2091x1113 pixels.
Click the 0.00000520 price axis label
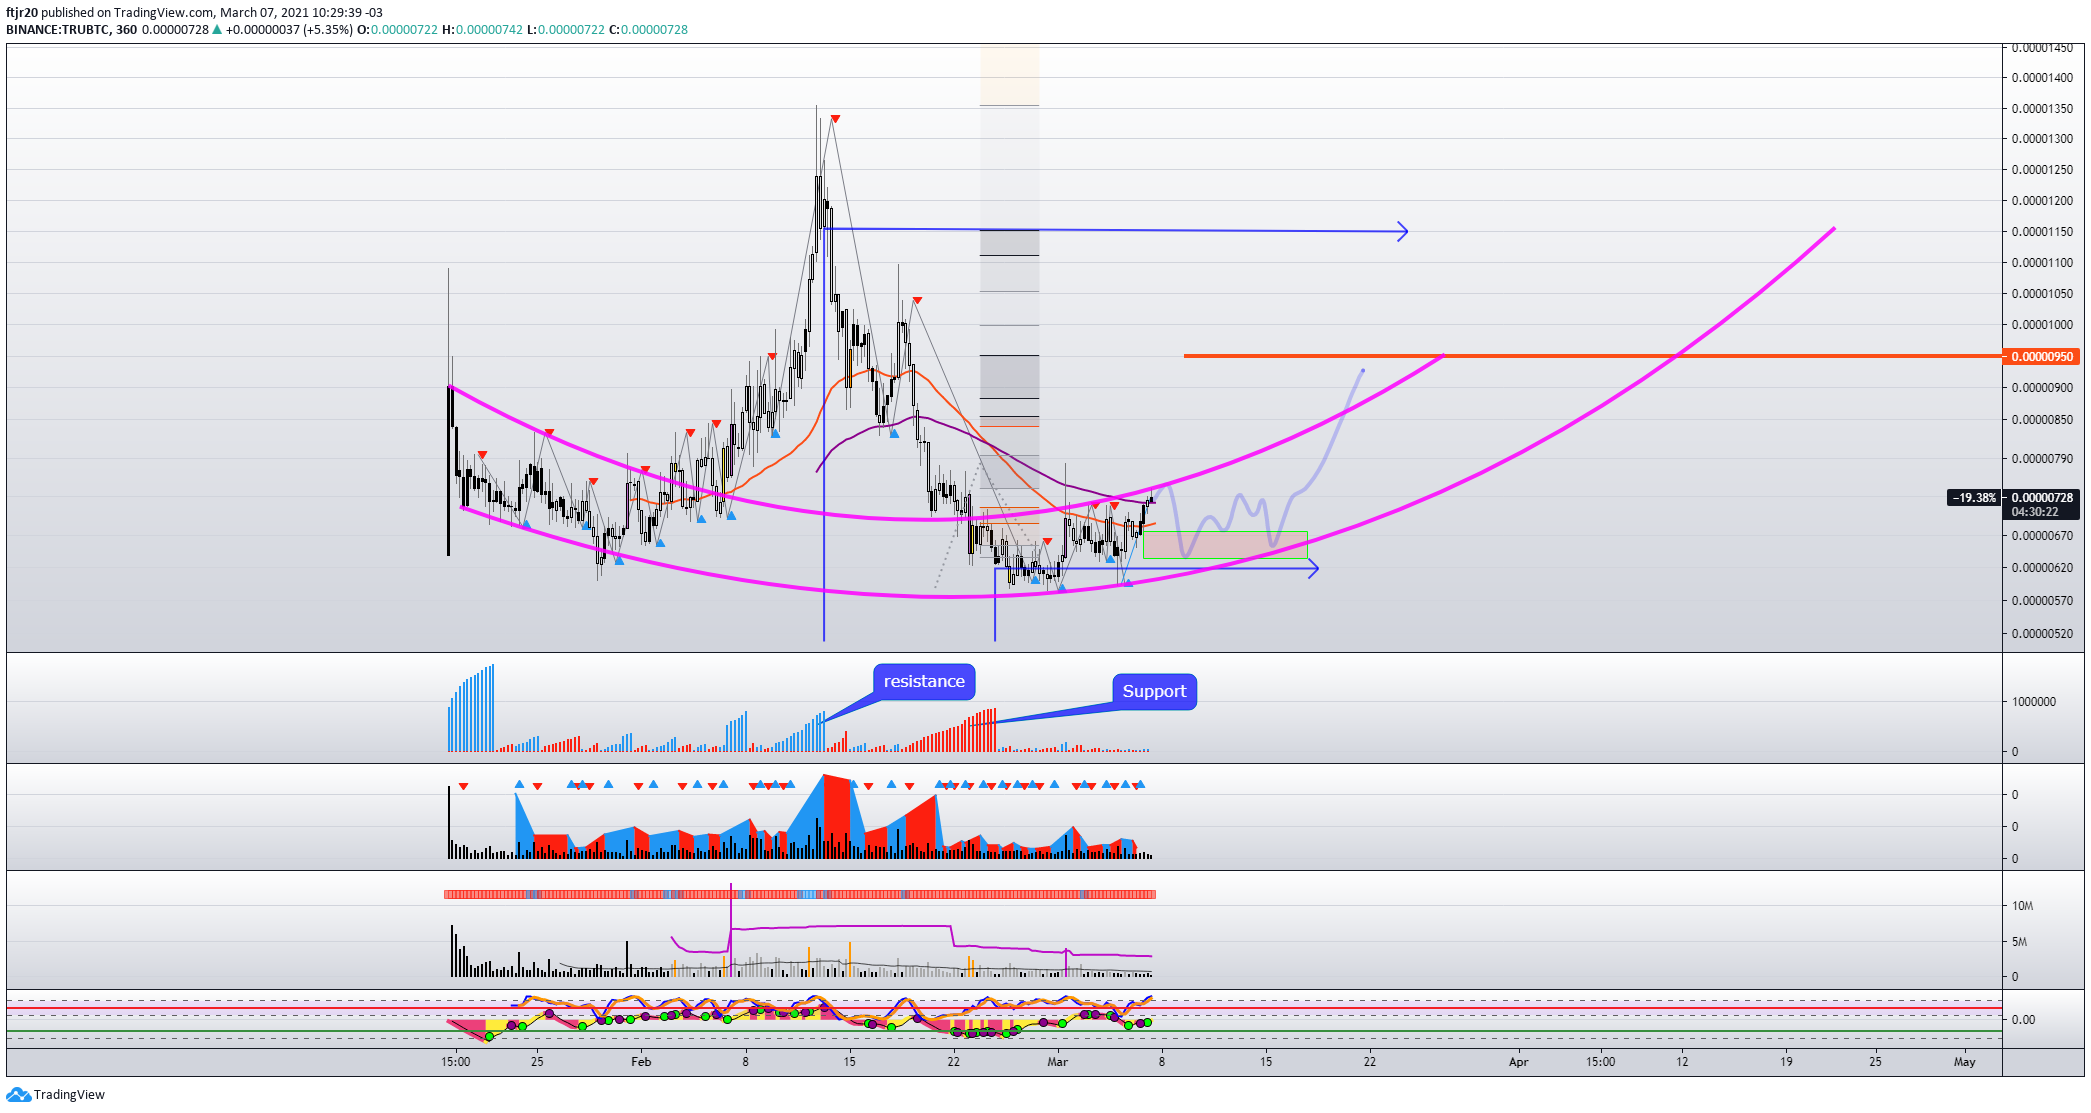coord(2042,633)
